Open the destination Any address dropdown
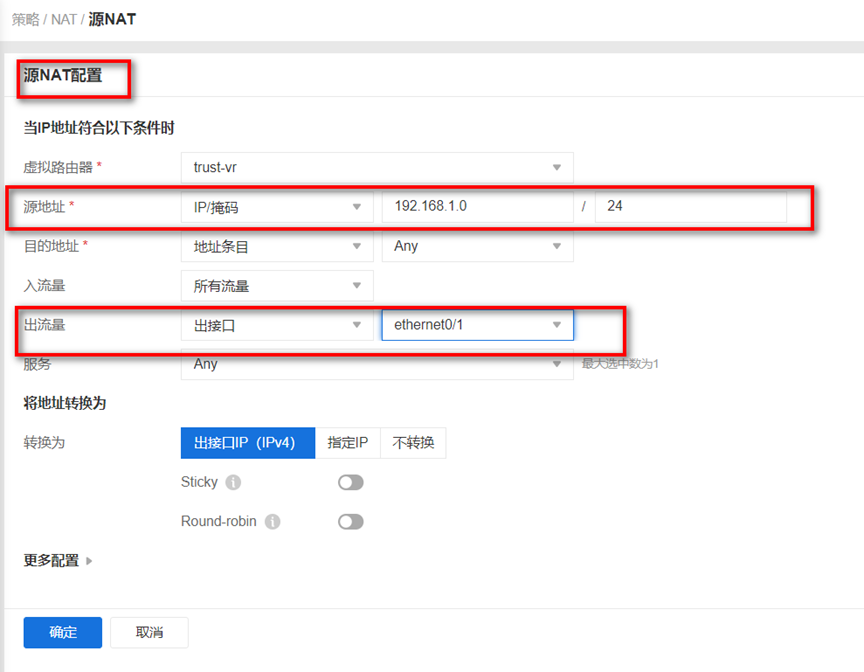Screen dimensions: 864x672 coord(477,246)
